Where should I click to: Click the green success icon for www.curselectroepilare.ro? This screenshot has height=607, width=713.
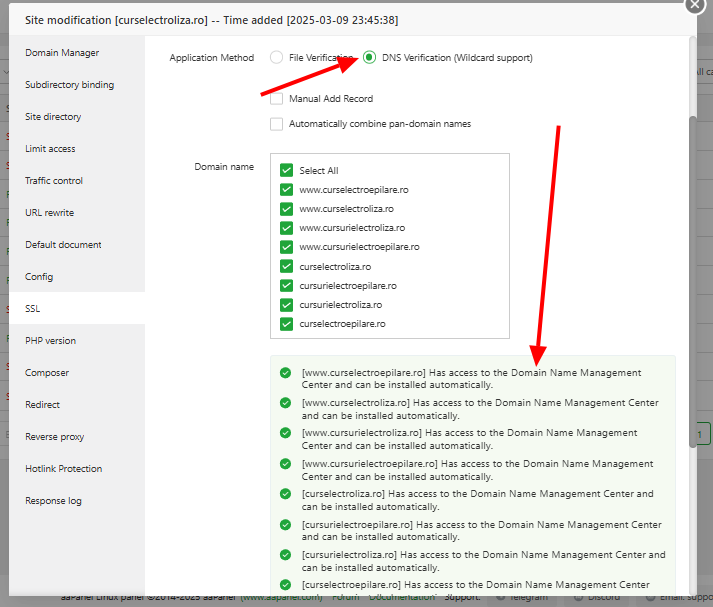[286, 373]
